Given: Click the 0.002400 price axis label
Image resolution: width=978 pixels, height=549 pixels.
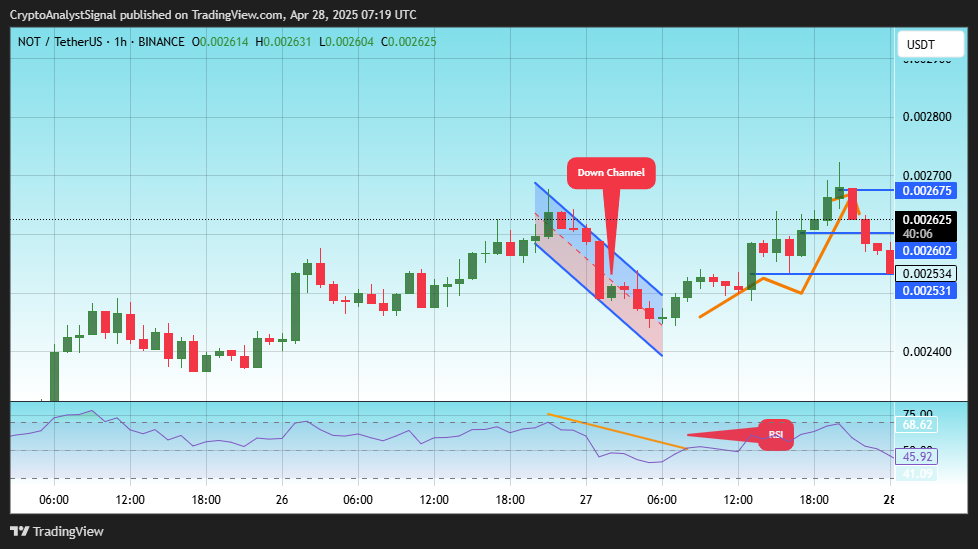Looking at the screenshot, I should click(927, 352).
